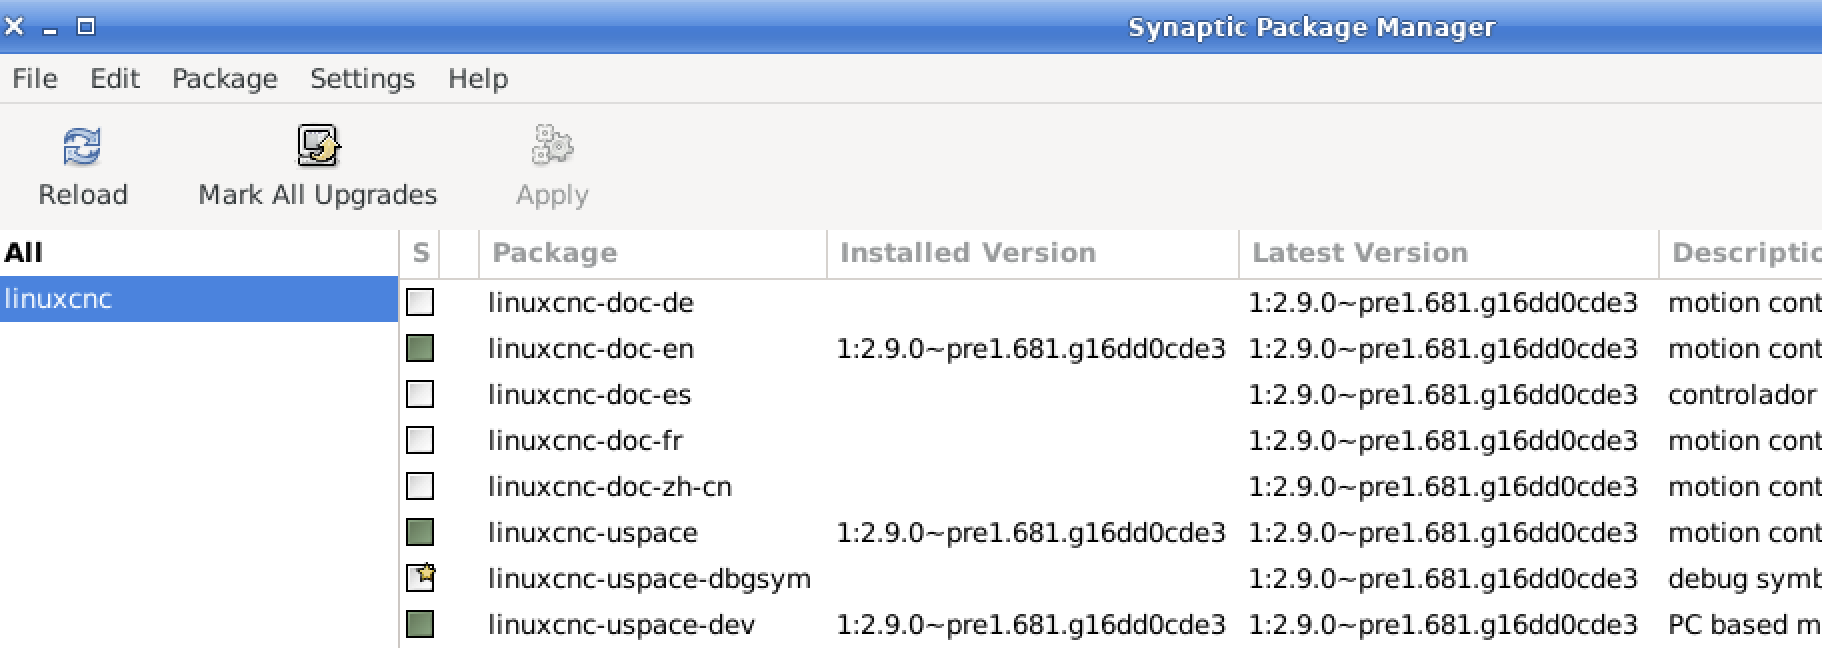
Task: Click the Apply gears icon
Action: (552, 146)
